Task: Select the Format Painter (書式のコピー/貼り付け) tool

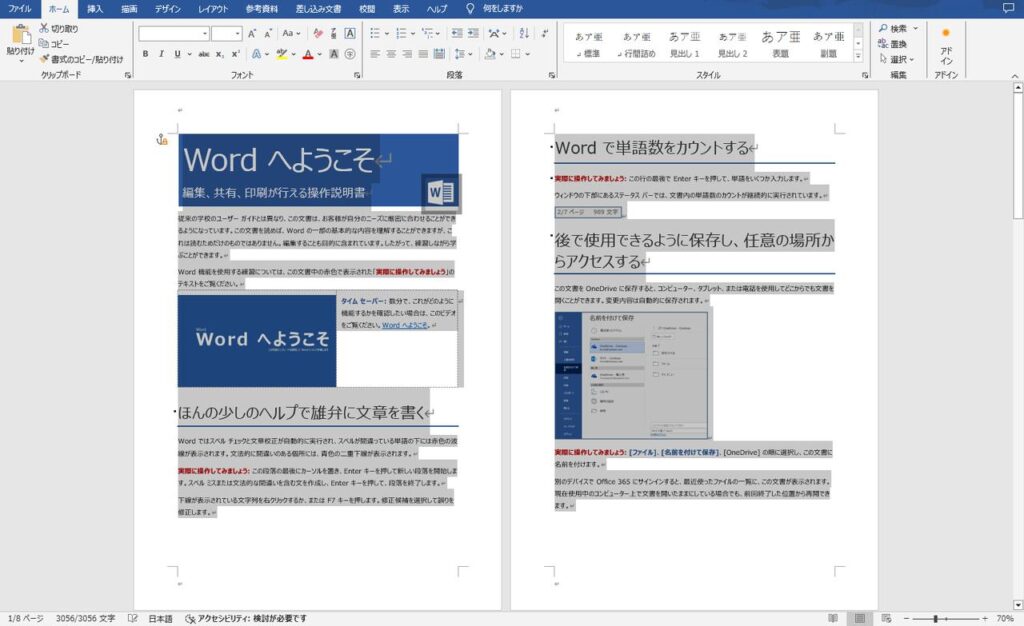Action: 81,59
